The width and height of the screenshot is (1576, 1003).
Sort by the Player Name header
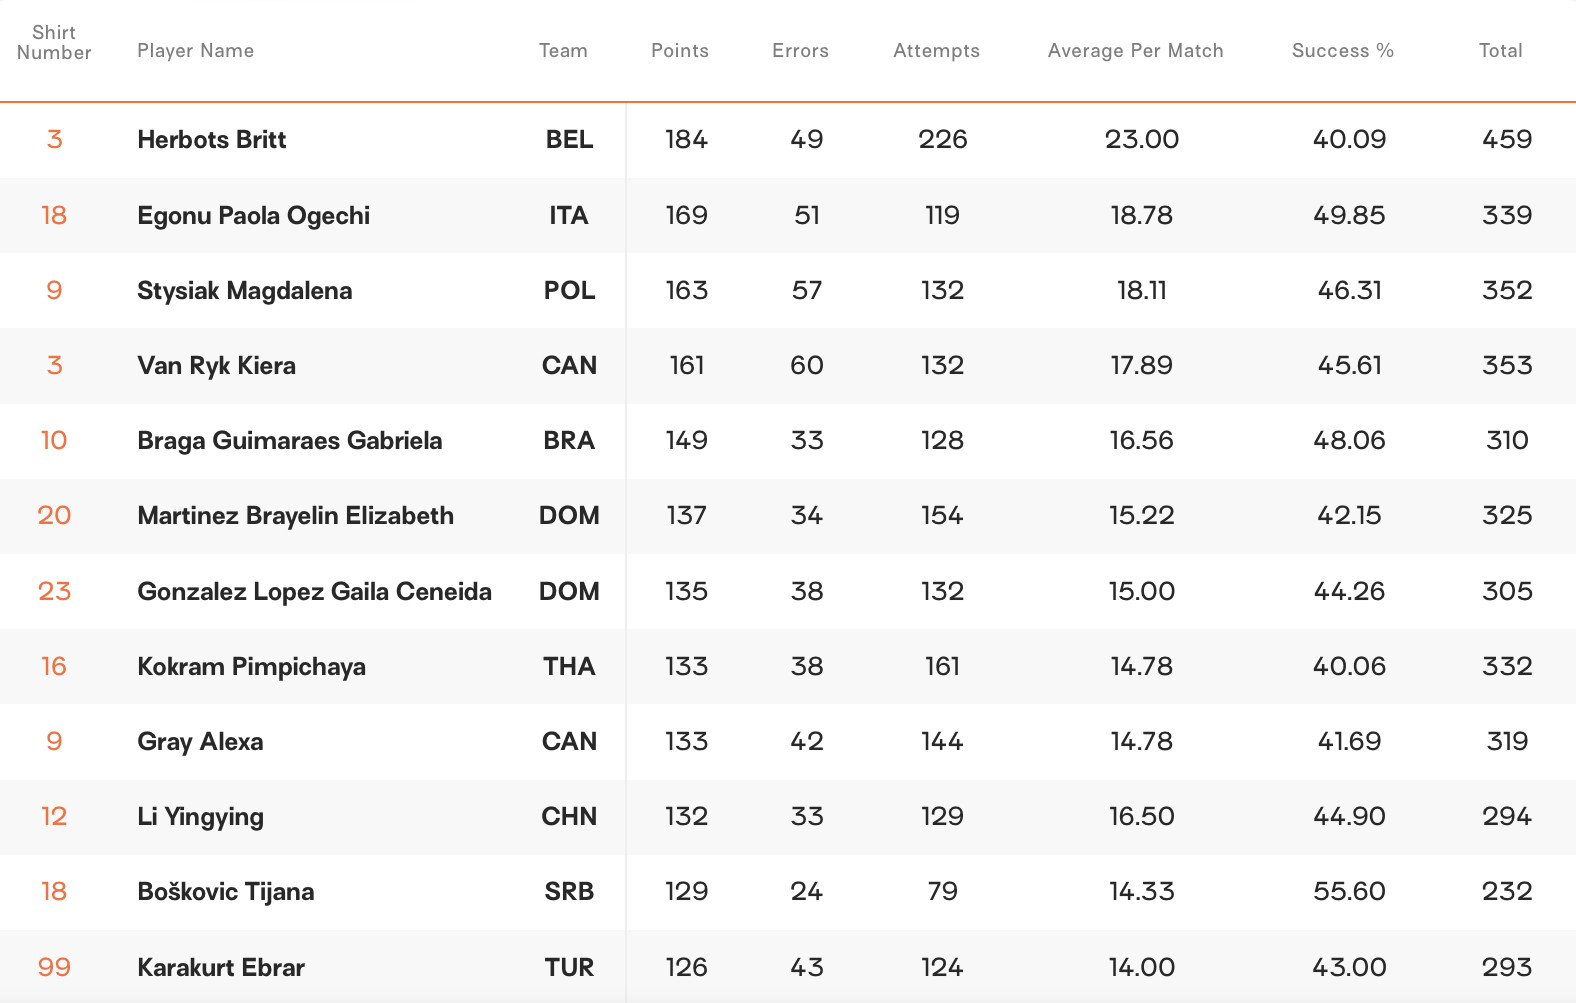(195, 51)
